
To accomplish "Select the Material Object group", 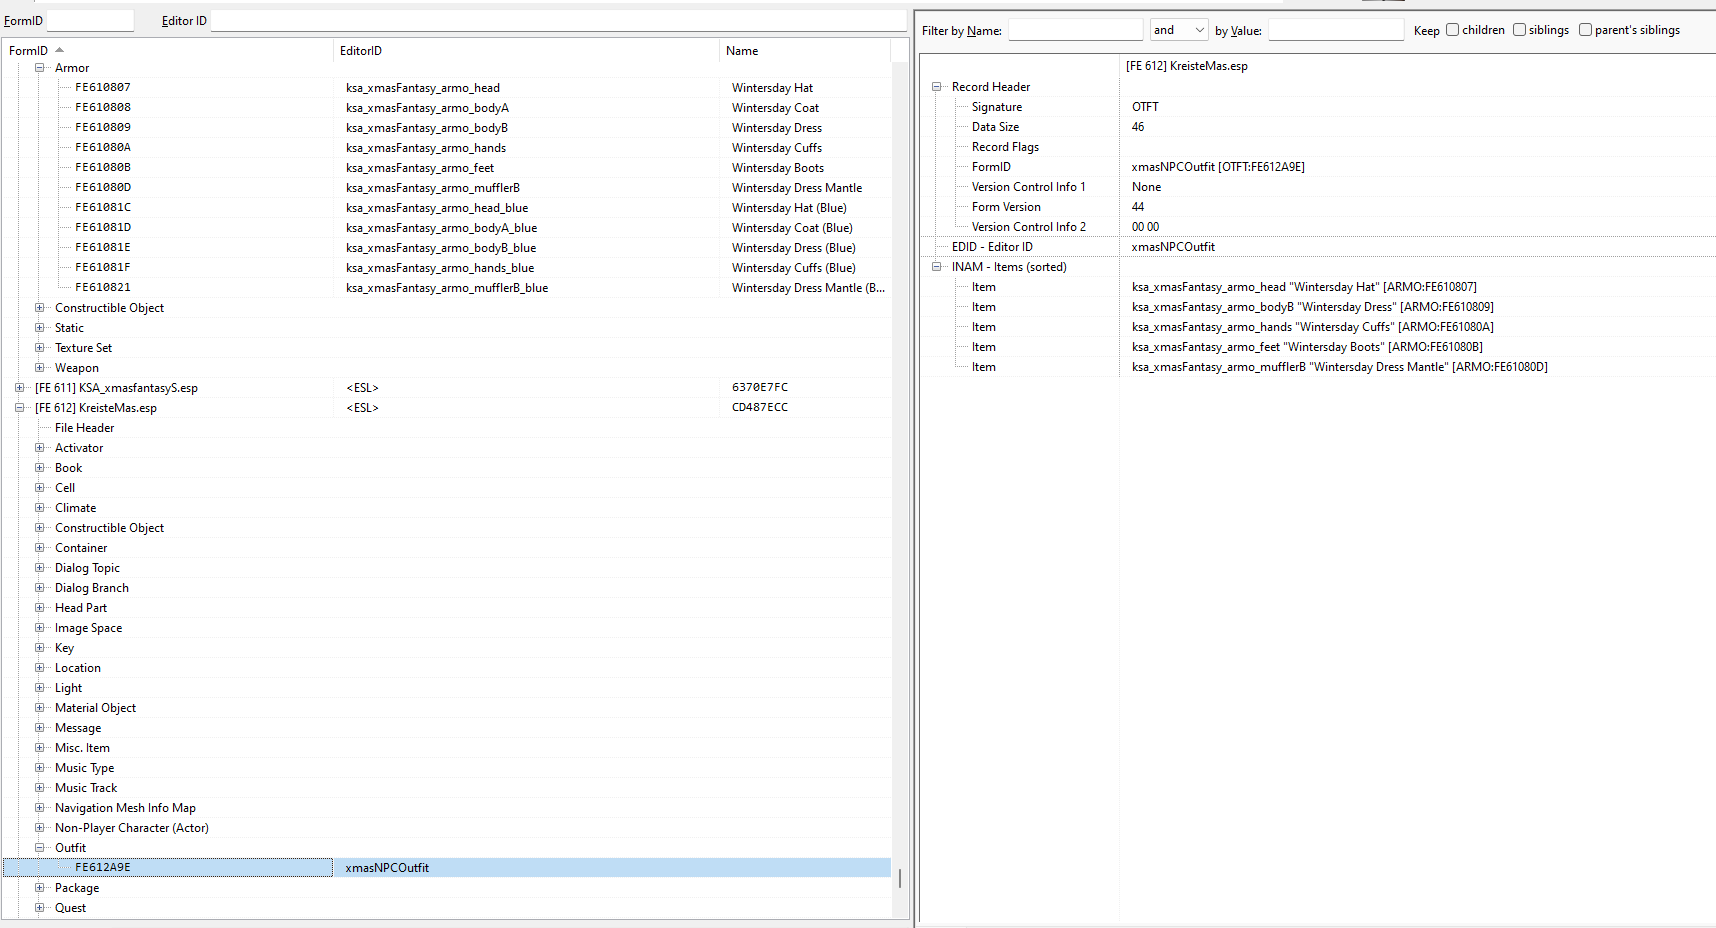I will point(95,708).
